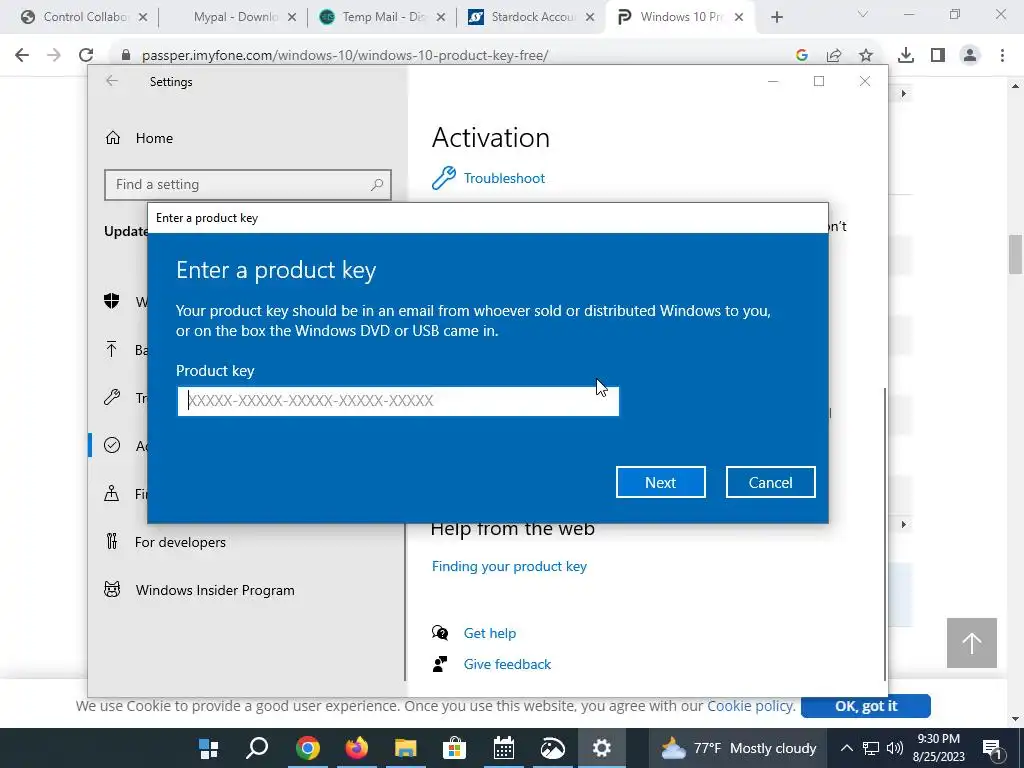Open Backup arrow icon in sidebar

coord(112,349)
